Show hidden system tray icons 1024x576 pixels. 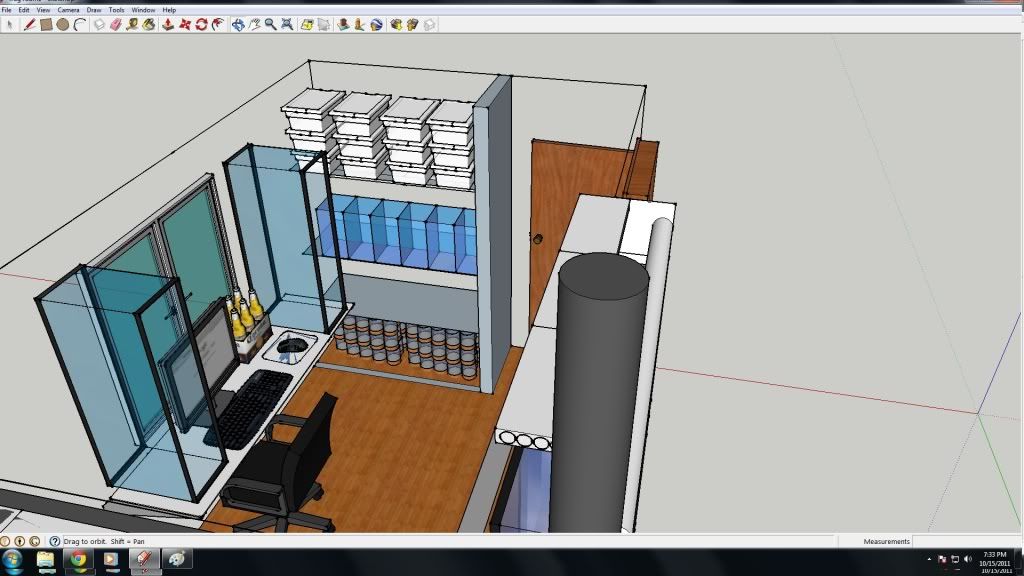[x=929, y=560]
